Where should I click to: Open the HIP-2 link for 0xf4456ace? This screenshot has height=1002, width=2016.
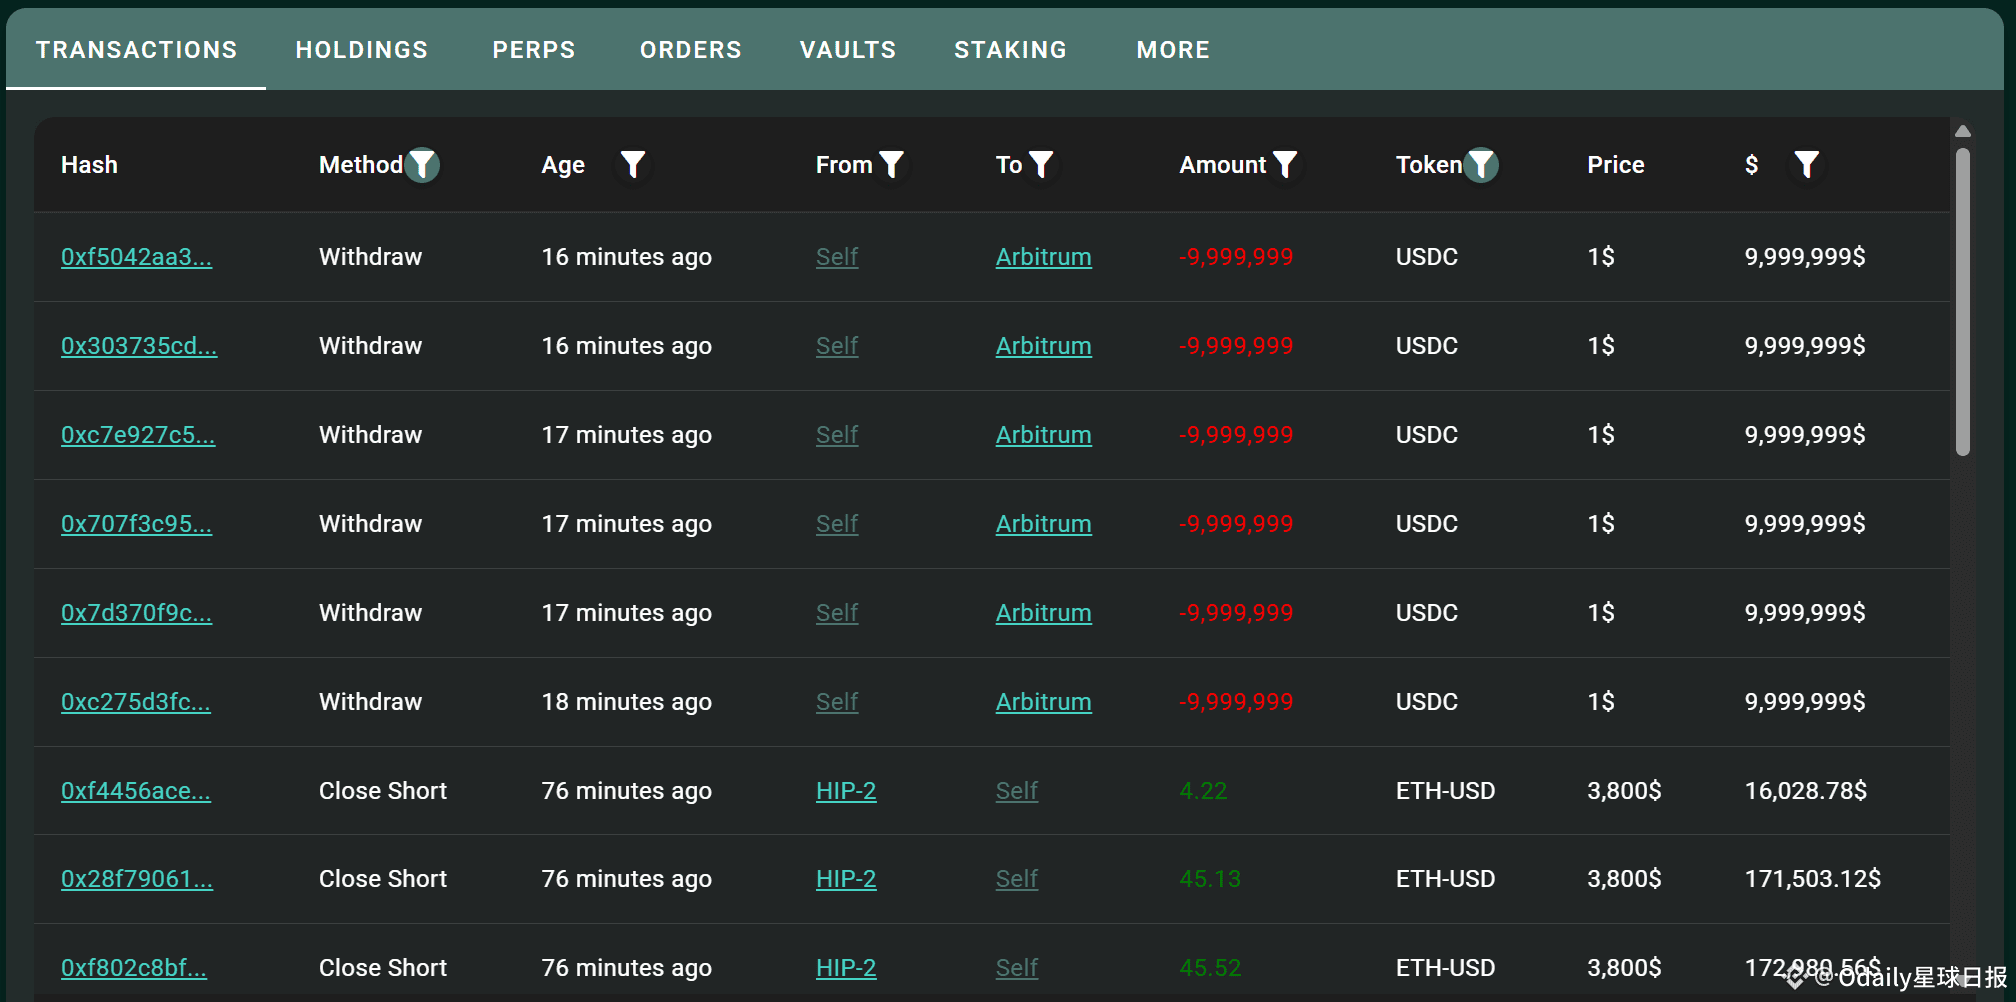846,791
